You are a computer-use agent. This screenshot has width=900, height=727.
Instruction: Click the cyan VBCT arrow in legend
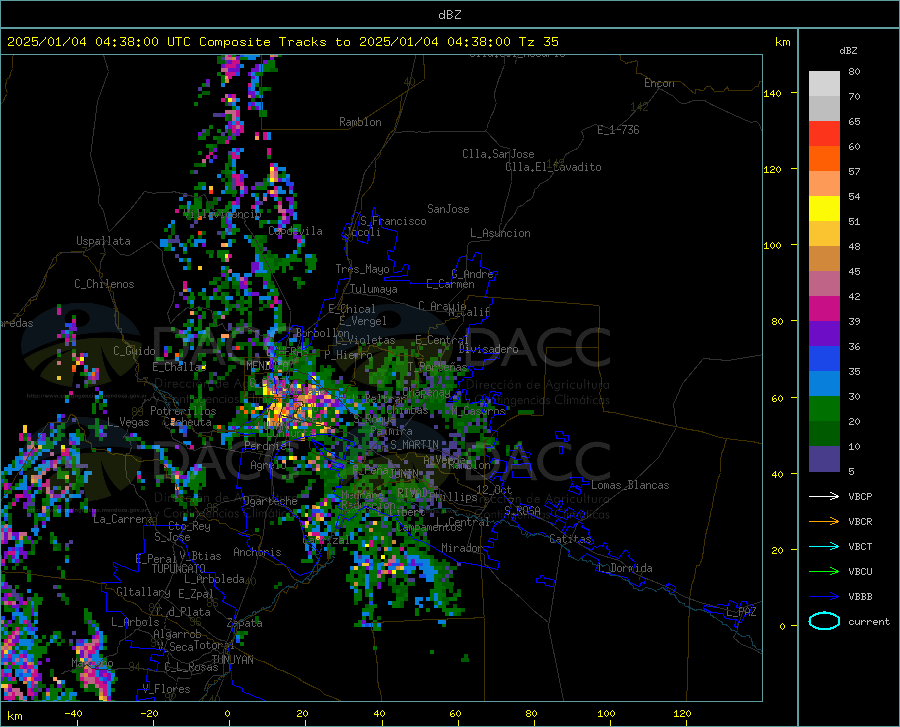point(824,546)
